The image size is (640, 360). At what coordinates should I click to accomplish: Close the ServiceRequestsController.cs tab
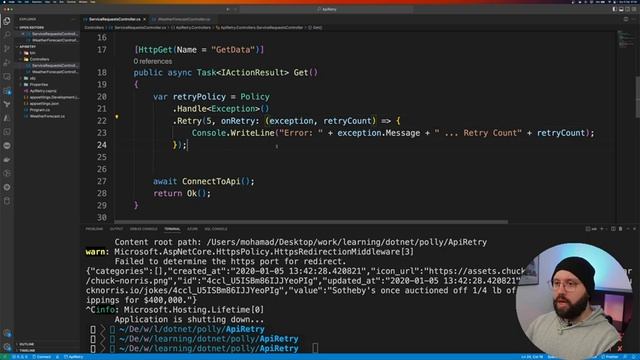pyautogui.click(x=144, y=19)
